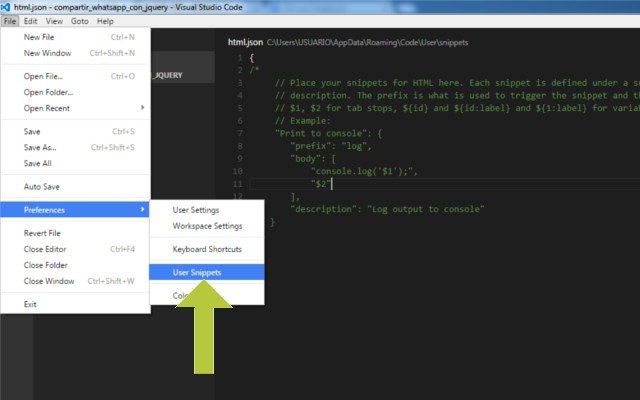Open Keyboard Shortcuts from Preferences submenu
Image resolution: width=640 pixels, height=400 pixels.
pyautogui.click(x=207, y=249)
